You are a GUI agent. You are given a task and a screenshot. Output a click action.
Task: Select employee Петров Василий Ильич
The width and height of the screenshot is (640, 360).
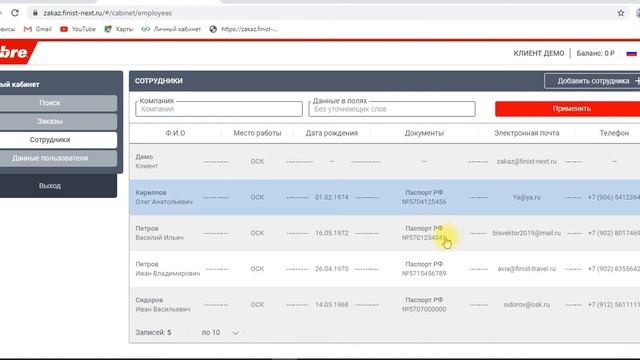(384, 233)
